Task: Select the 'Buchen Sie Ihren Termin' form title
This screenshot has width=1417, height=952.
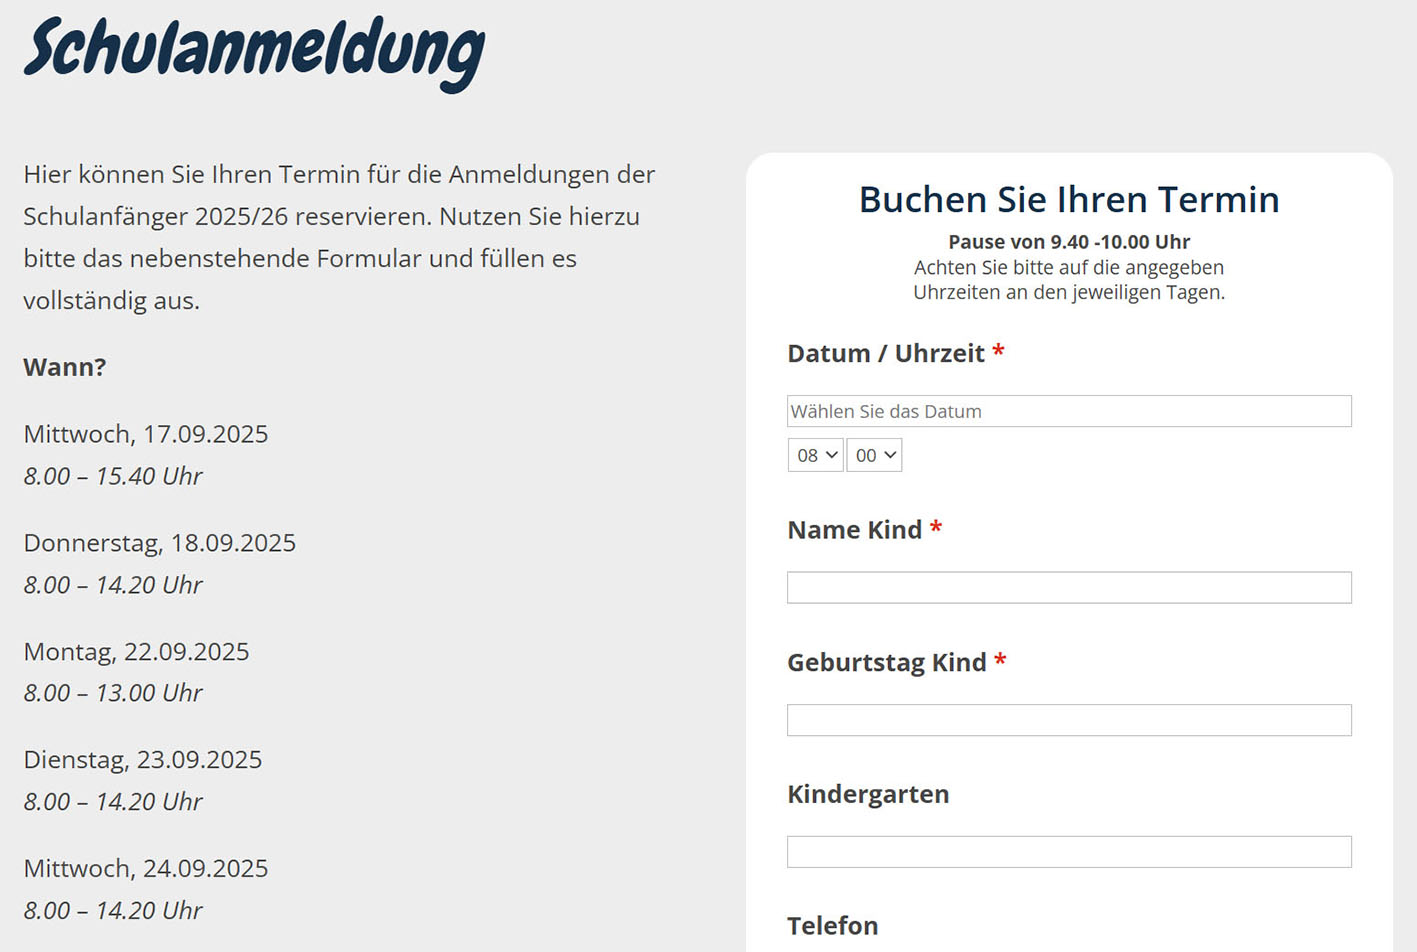Action: [1069, 199]
